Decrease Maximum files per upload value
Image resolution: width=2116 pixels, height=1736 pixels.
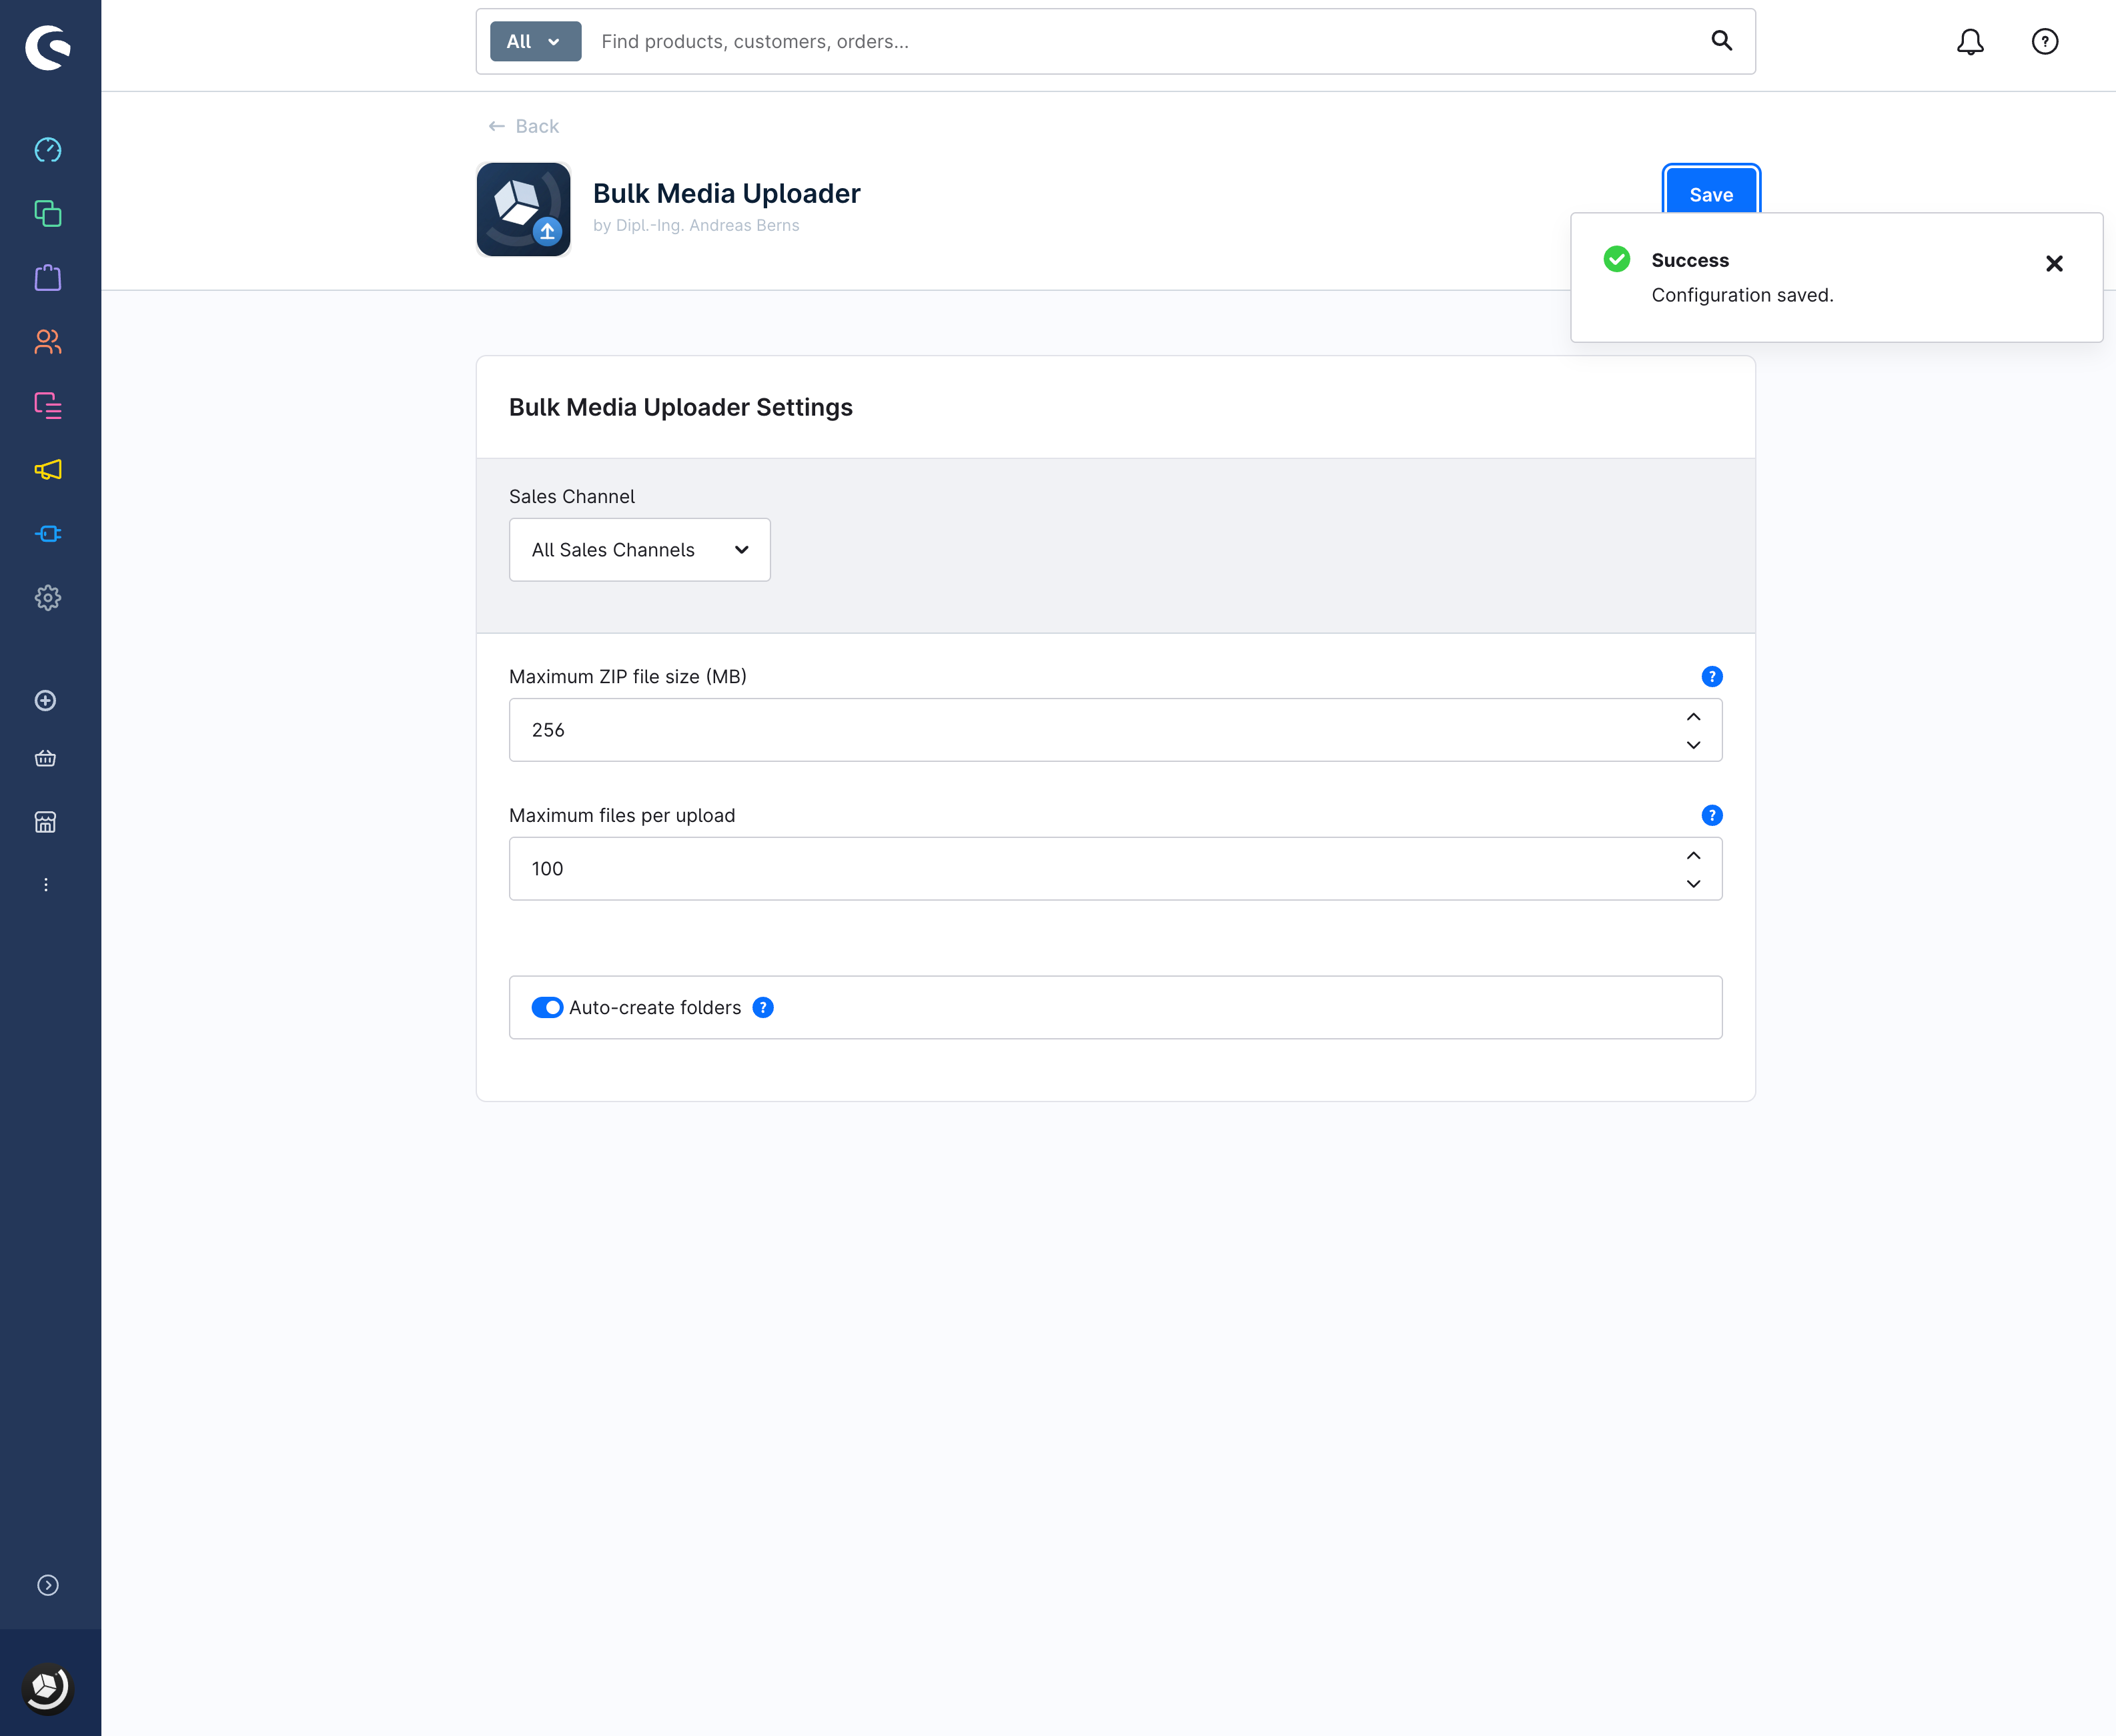tap(1693, 884)
